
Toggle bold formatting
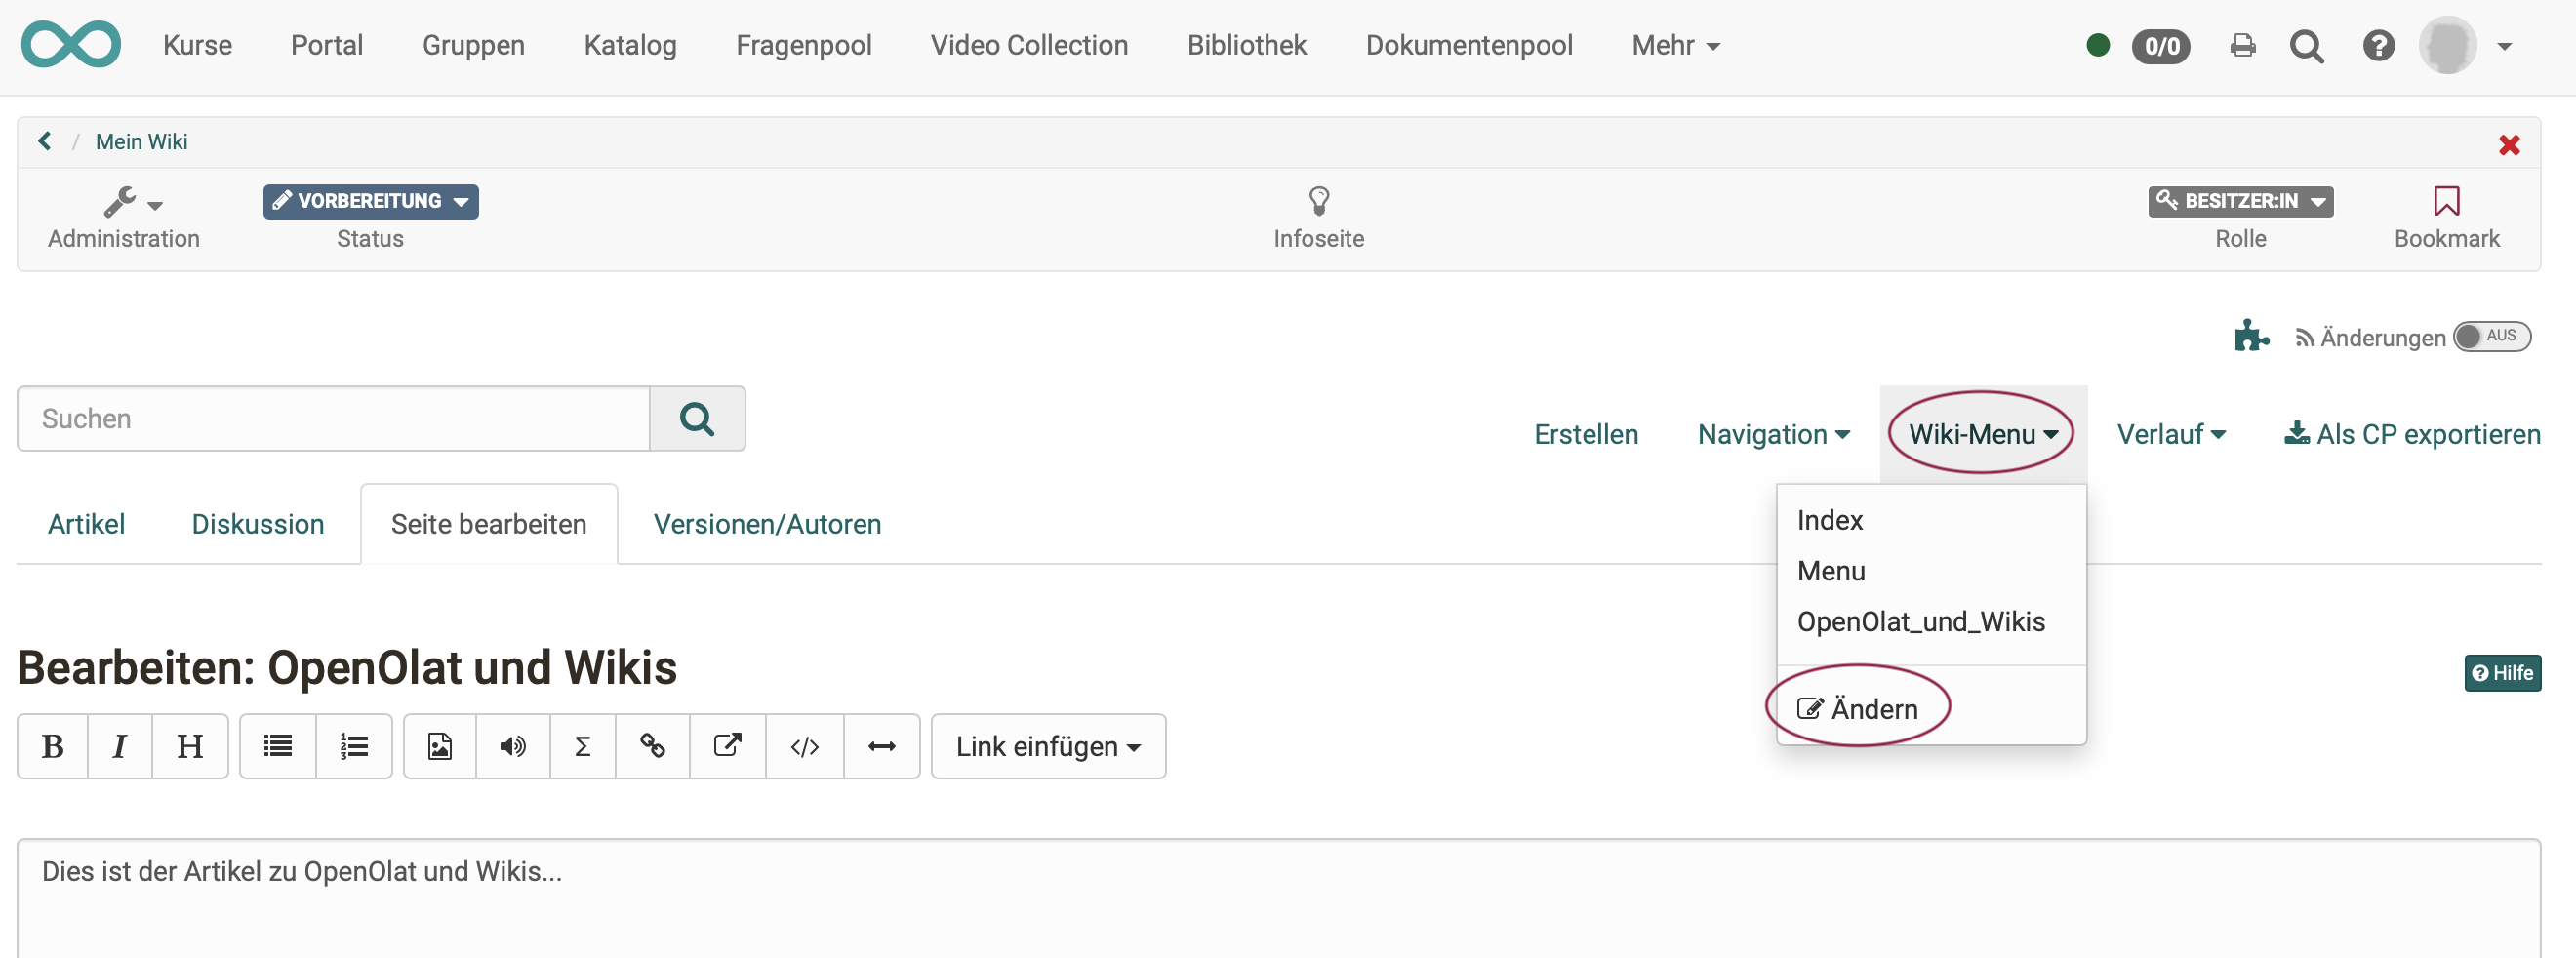[x=52, y=746]
